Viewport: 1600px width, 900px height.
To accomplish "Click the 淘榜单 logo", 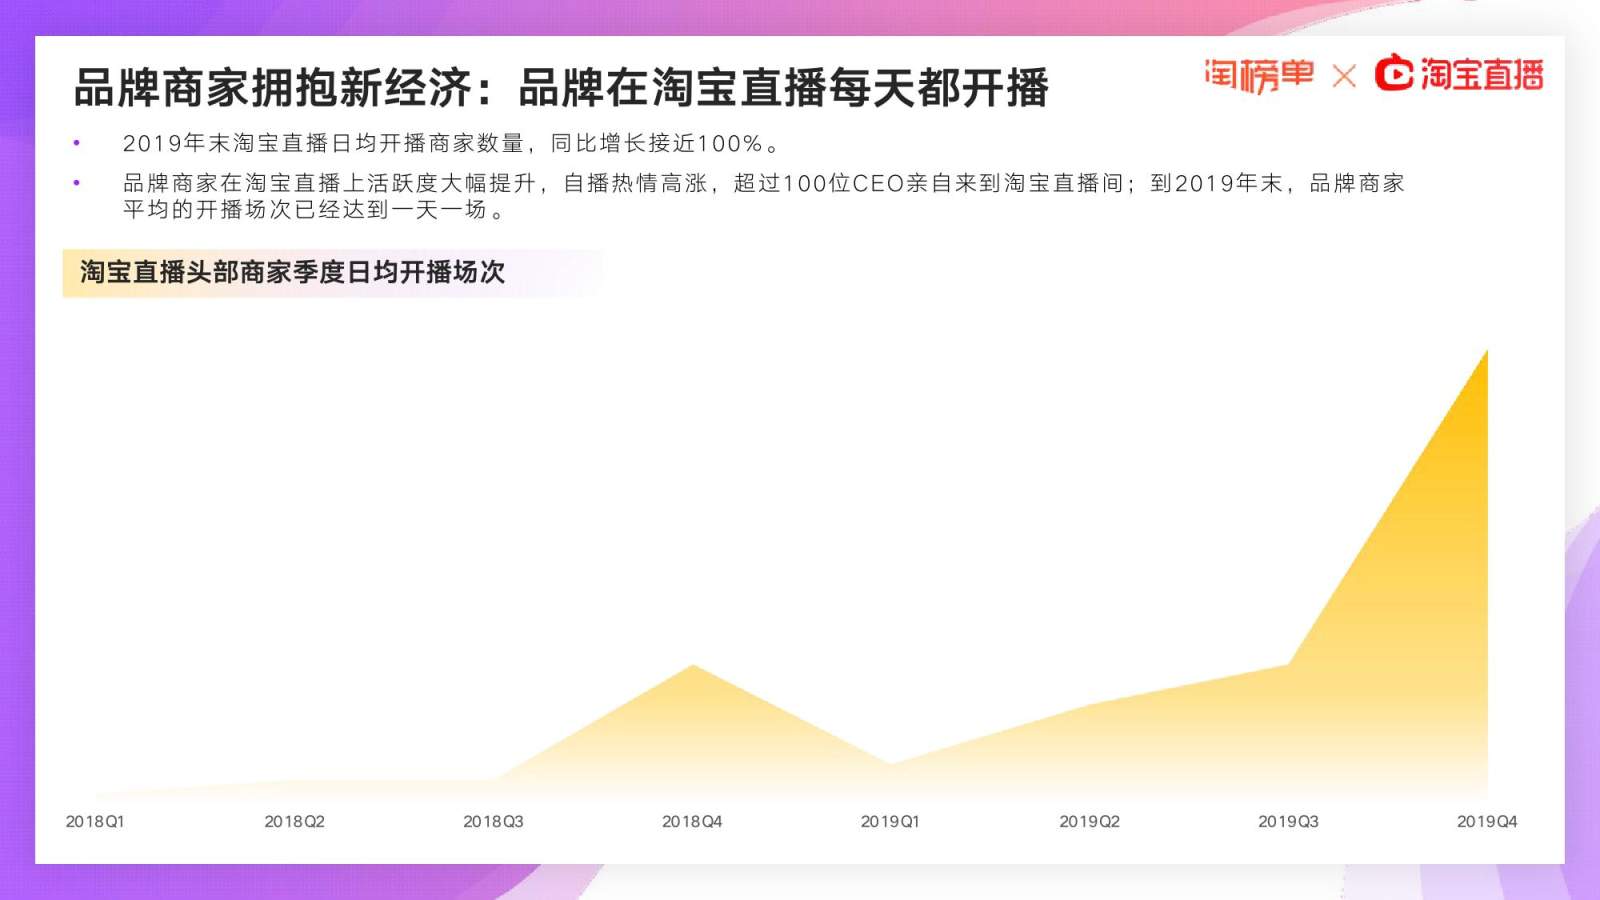I will (x=1259, y=75).
